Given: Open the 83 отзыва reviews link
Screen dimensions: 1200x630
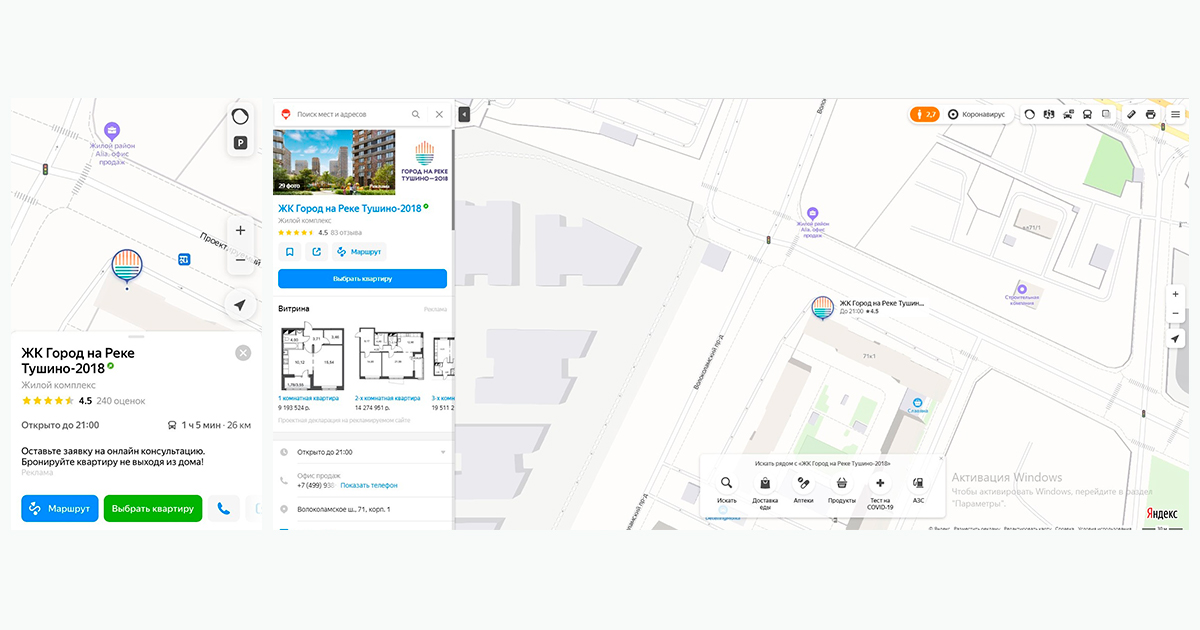Looking at the screenshot, I should [346, 232].
